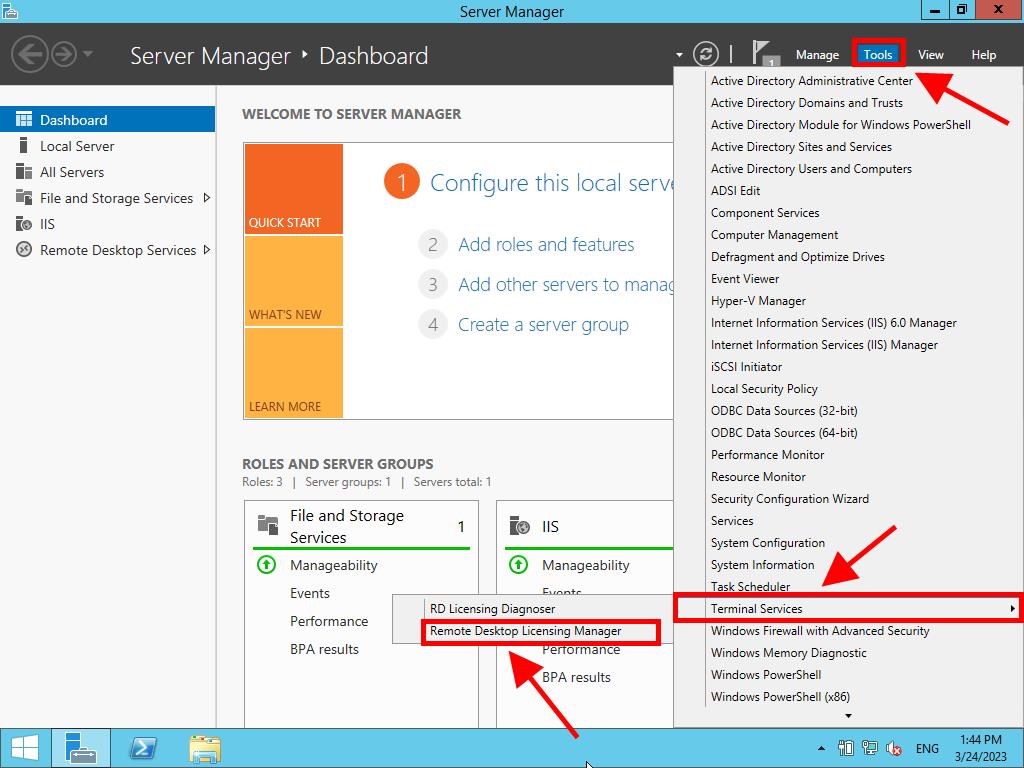Open Performance under File and Storage Services
The width and height of the screenshot is (1024, 768).
point(329,621)
